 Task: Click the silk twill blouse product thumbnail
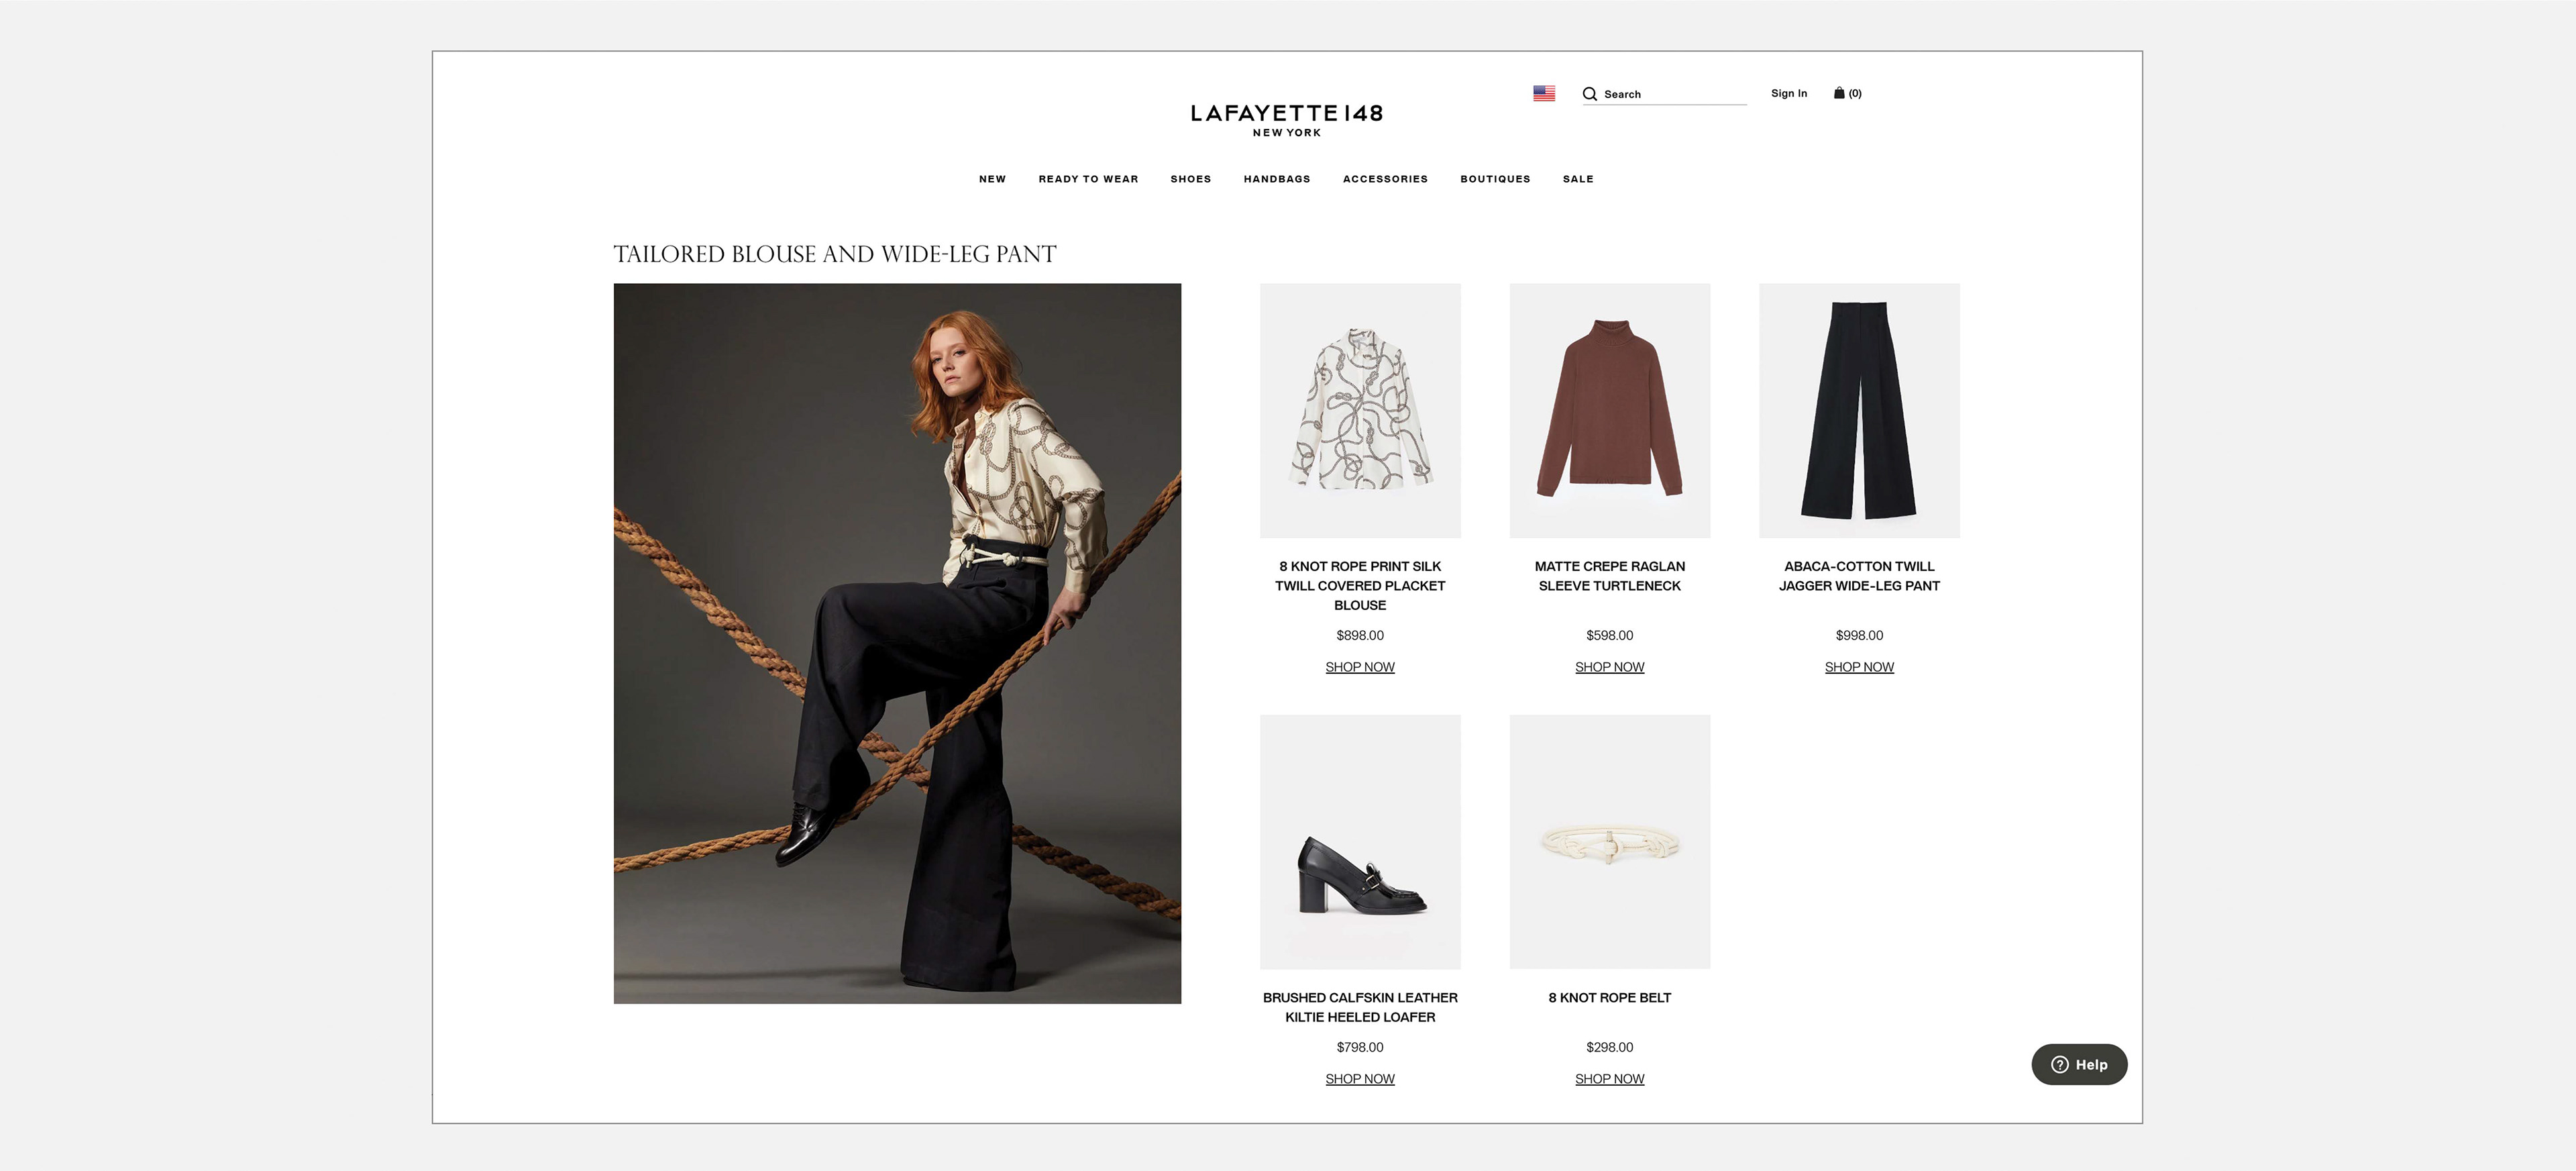pos(1360,411)
